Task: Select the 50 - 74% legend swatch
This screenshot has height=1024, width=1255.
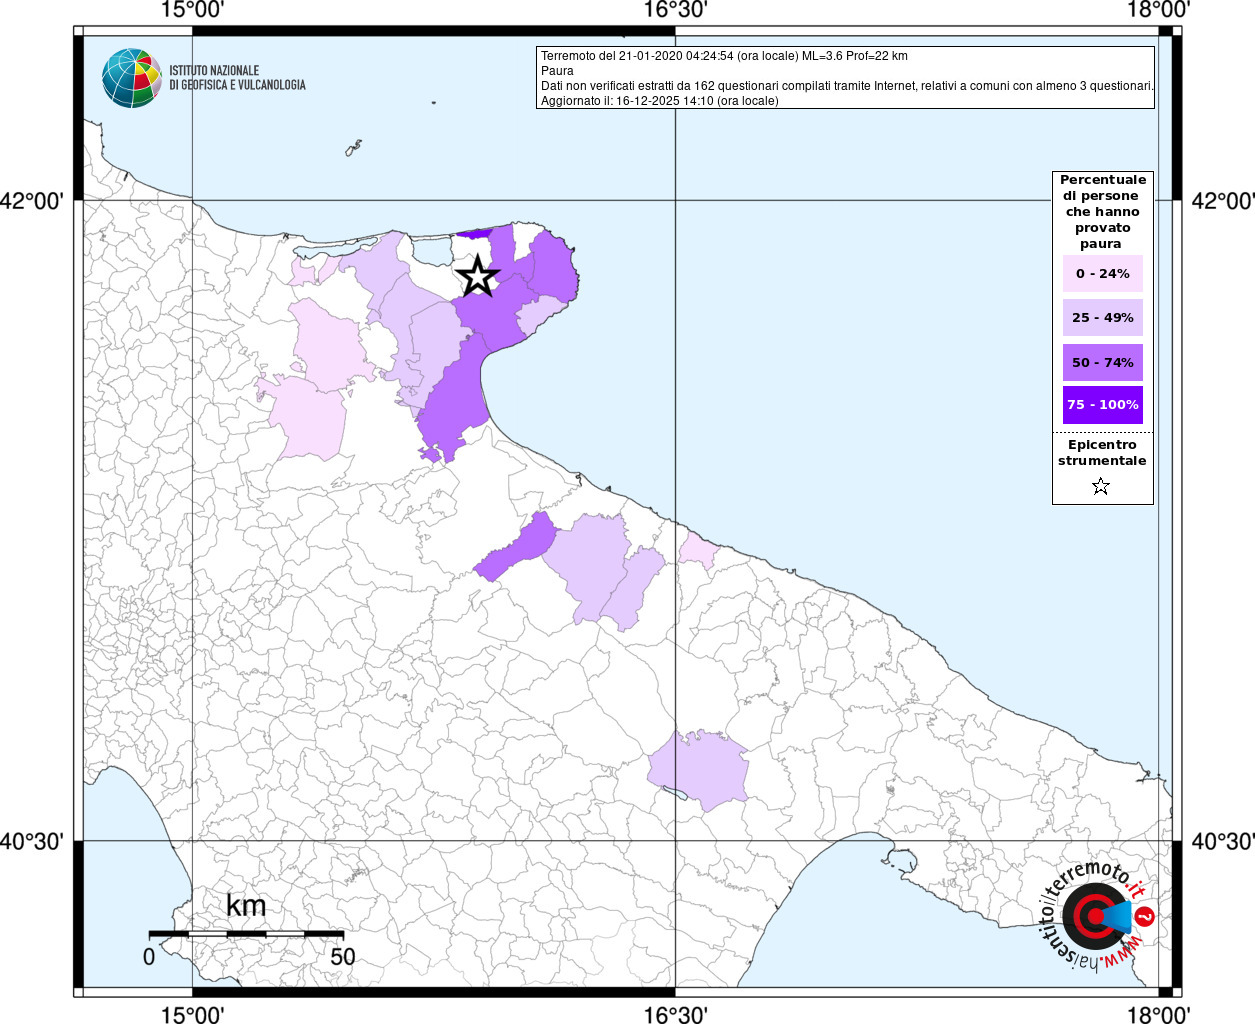Action: tap(1102, 362)
